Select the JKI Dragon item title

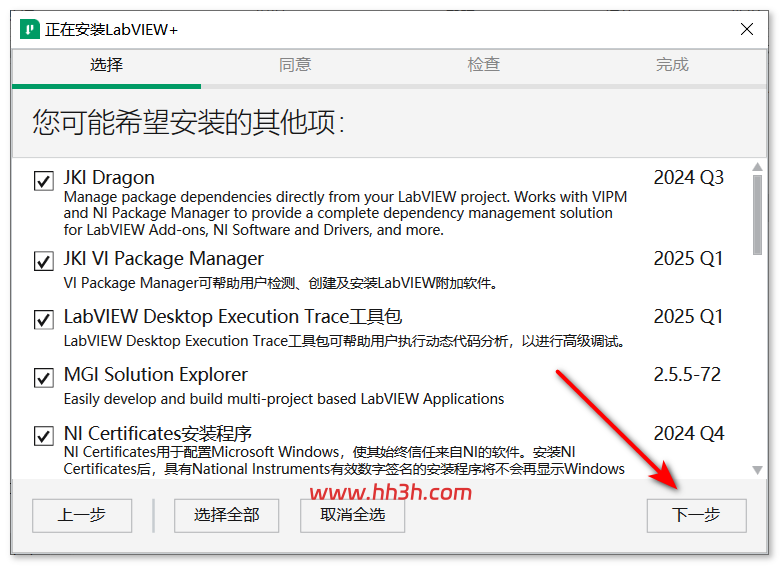point(109,178)
